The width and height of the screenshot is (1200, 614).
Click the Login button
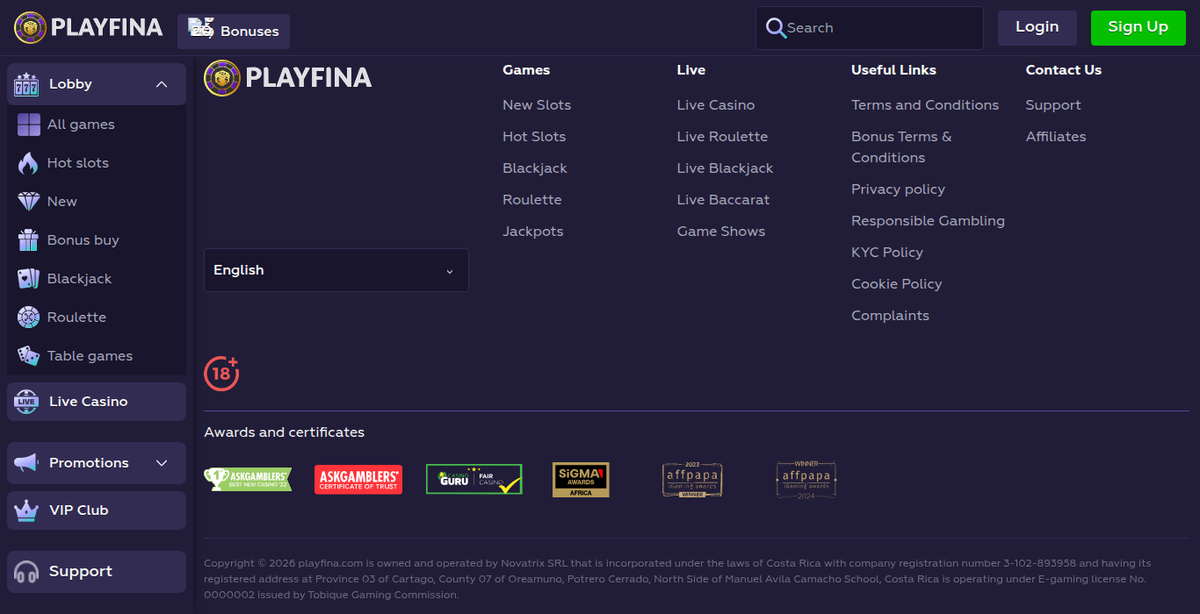pyautogui.click(x=1037, y=28)
